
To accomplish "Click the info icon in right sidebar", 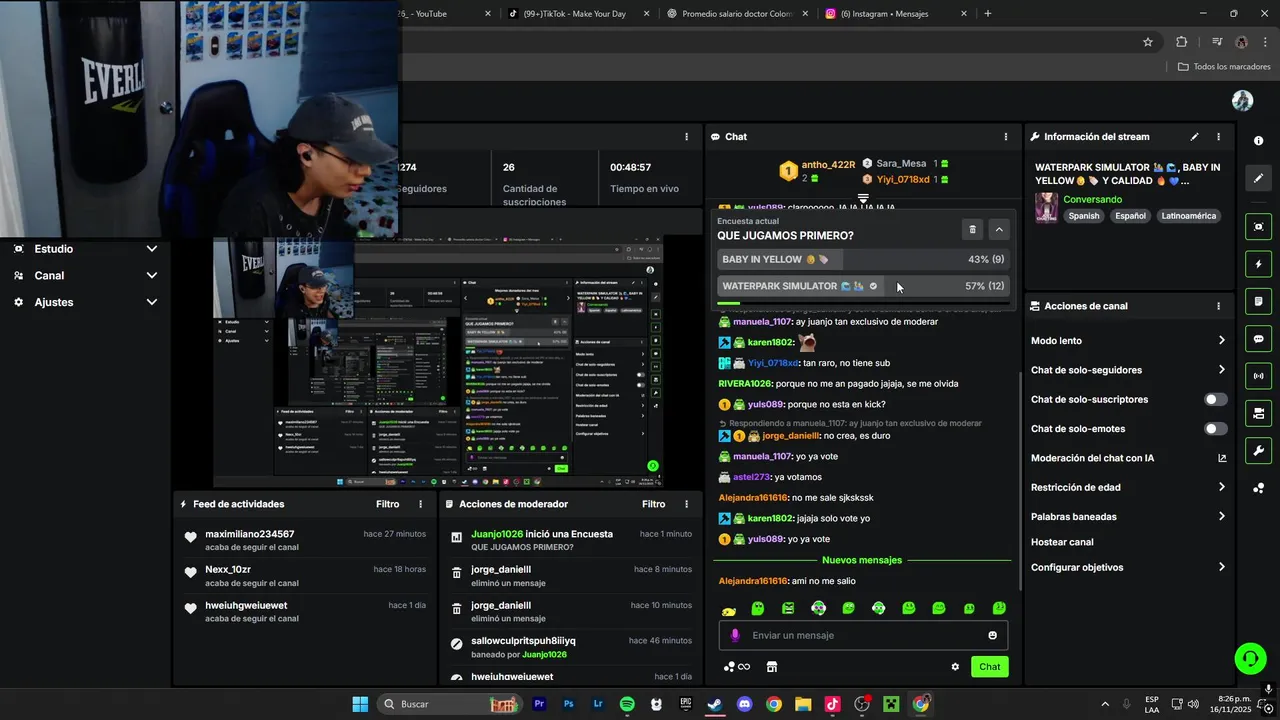I will point(1258,141).
